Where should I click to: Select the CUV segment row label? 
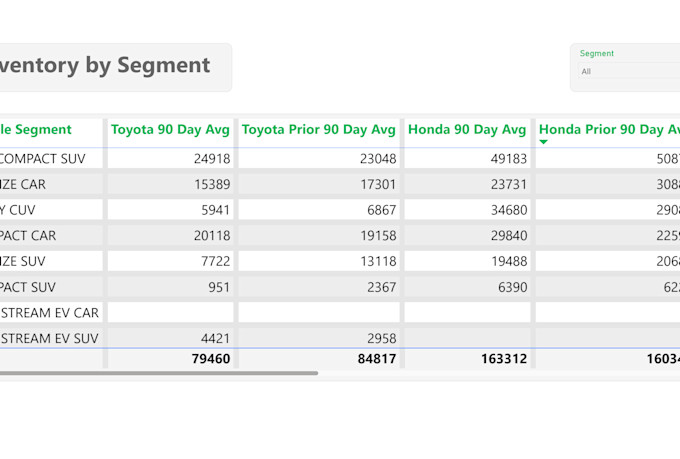[x=18, y=210]
